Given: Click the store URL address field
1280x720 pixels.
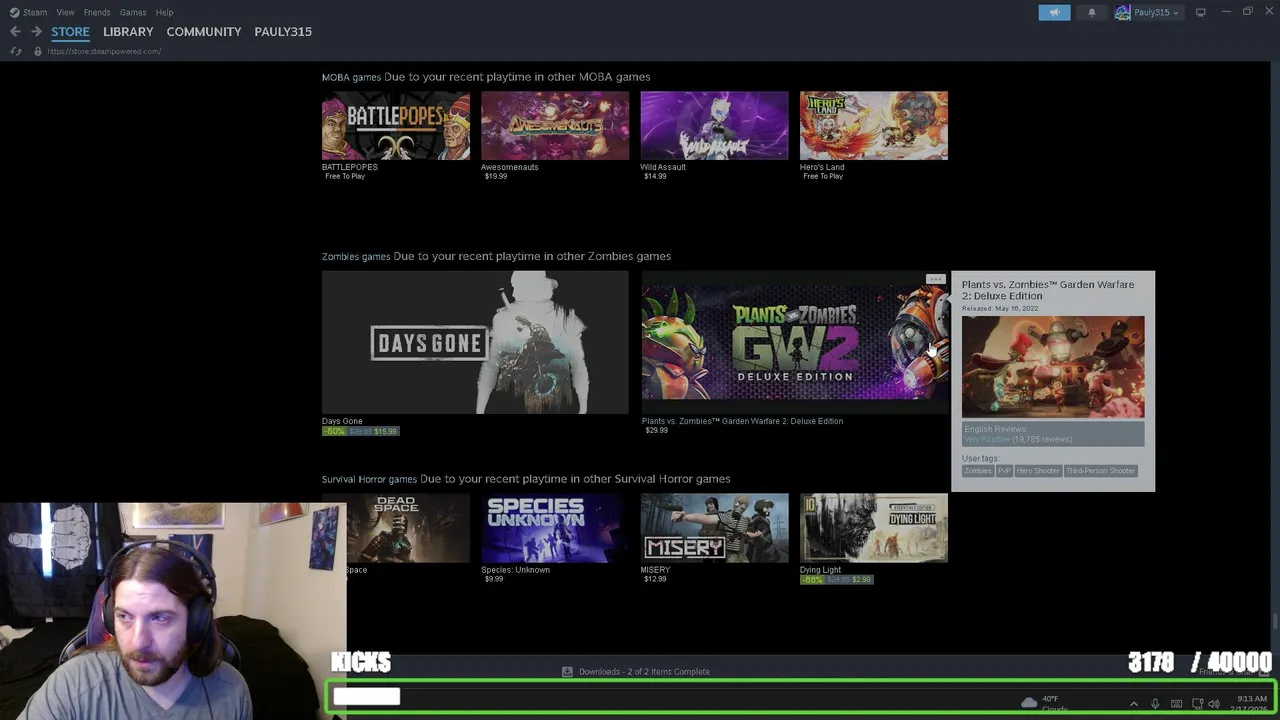Looking at the screenshot, I should tap(104, 51).
